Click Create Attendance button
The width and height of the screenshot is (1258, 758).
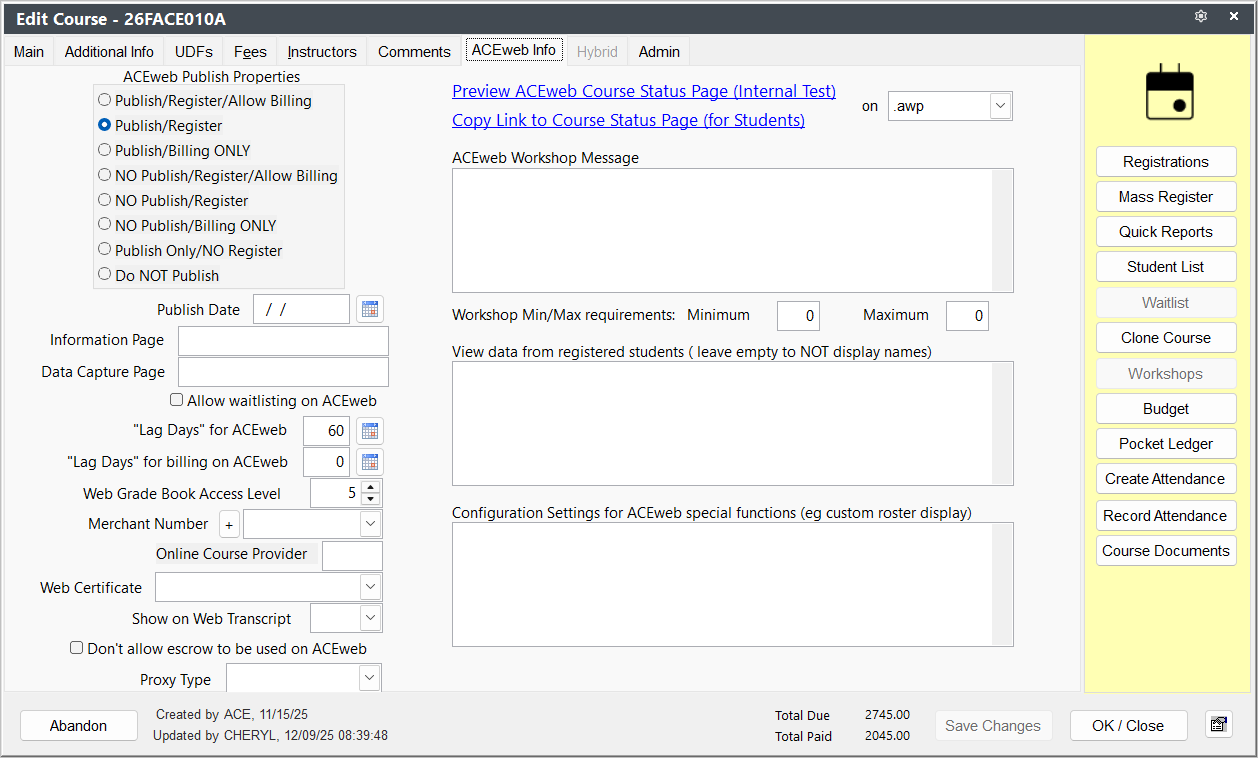pyautogui.click(x=1166, y=478)
